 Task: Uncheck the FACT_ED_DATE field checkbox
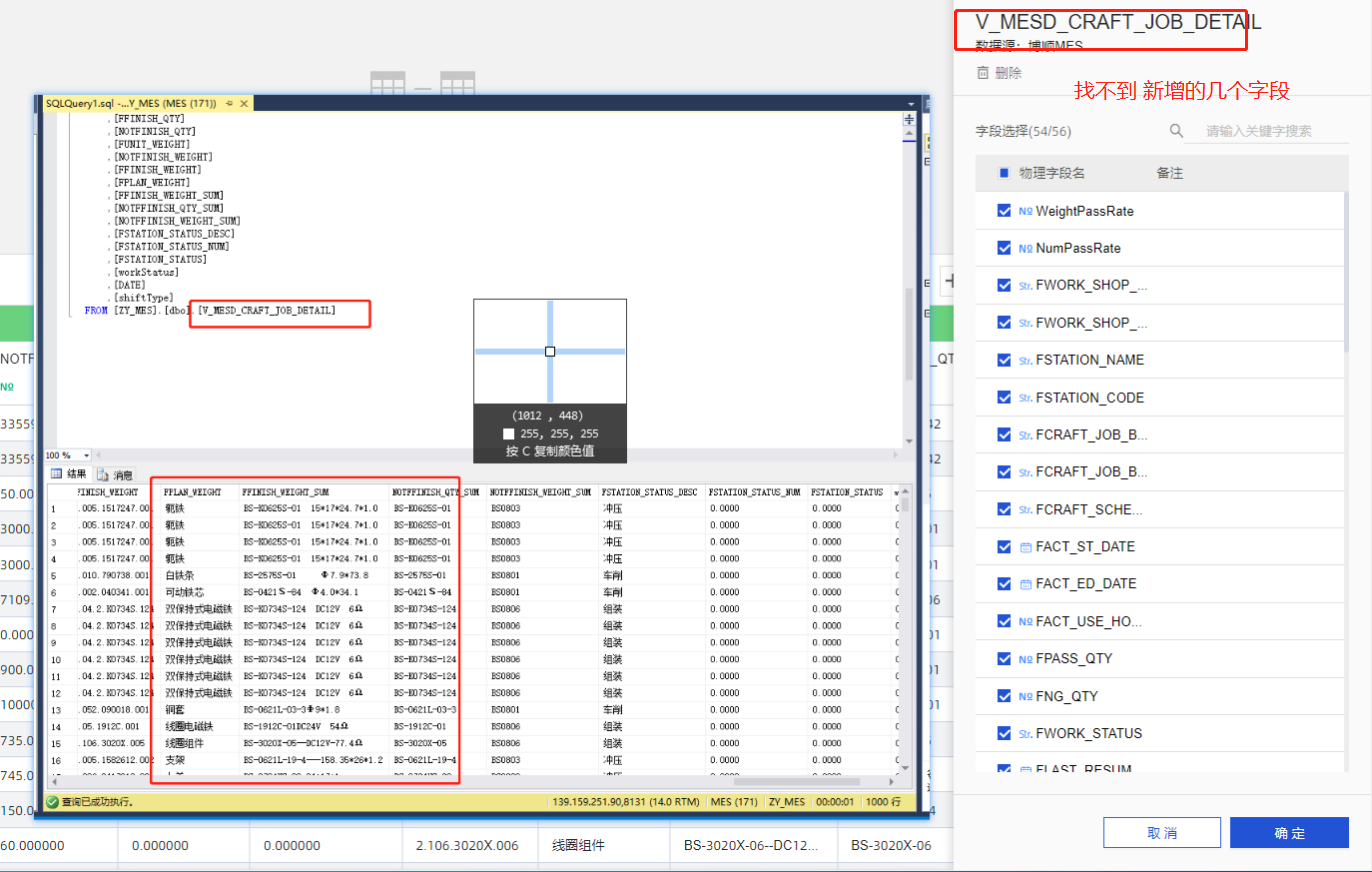coord(1004,584)
